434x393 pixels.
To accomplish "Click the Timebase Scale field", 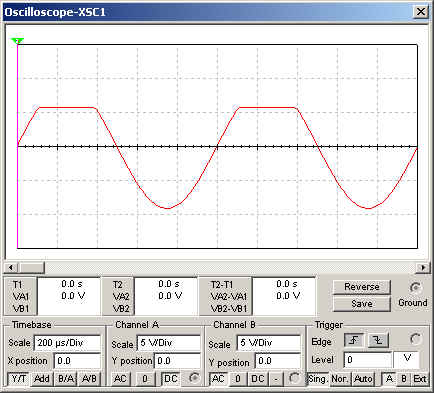I will [x=67, y=343].
